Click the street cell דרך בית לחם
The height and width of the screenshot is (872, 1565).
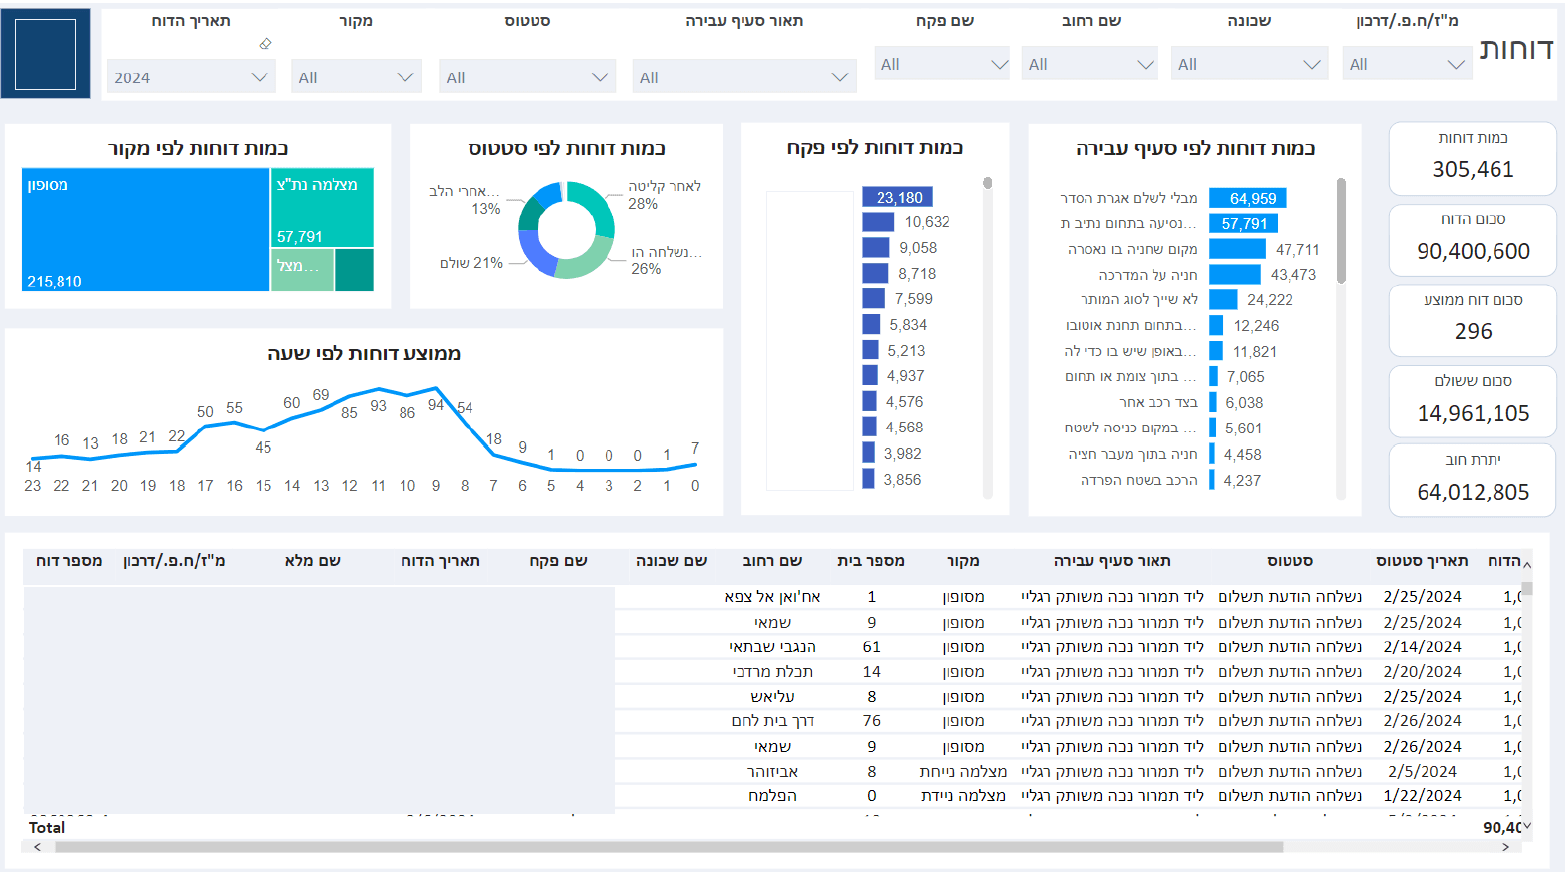click(772, 721)
